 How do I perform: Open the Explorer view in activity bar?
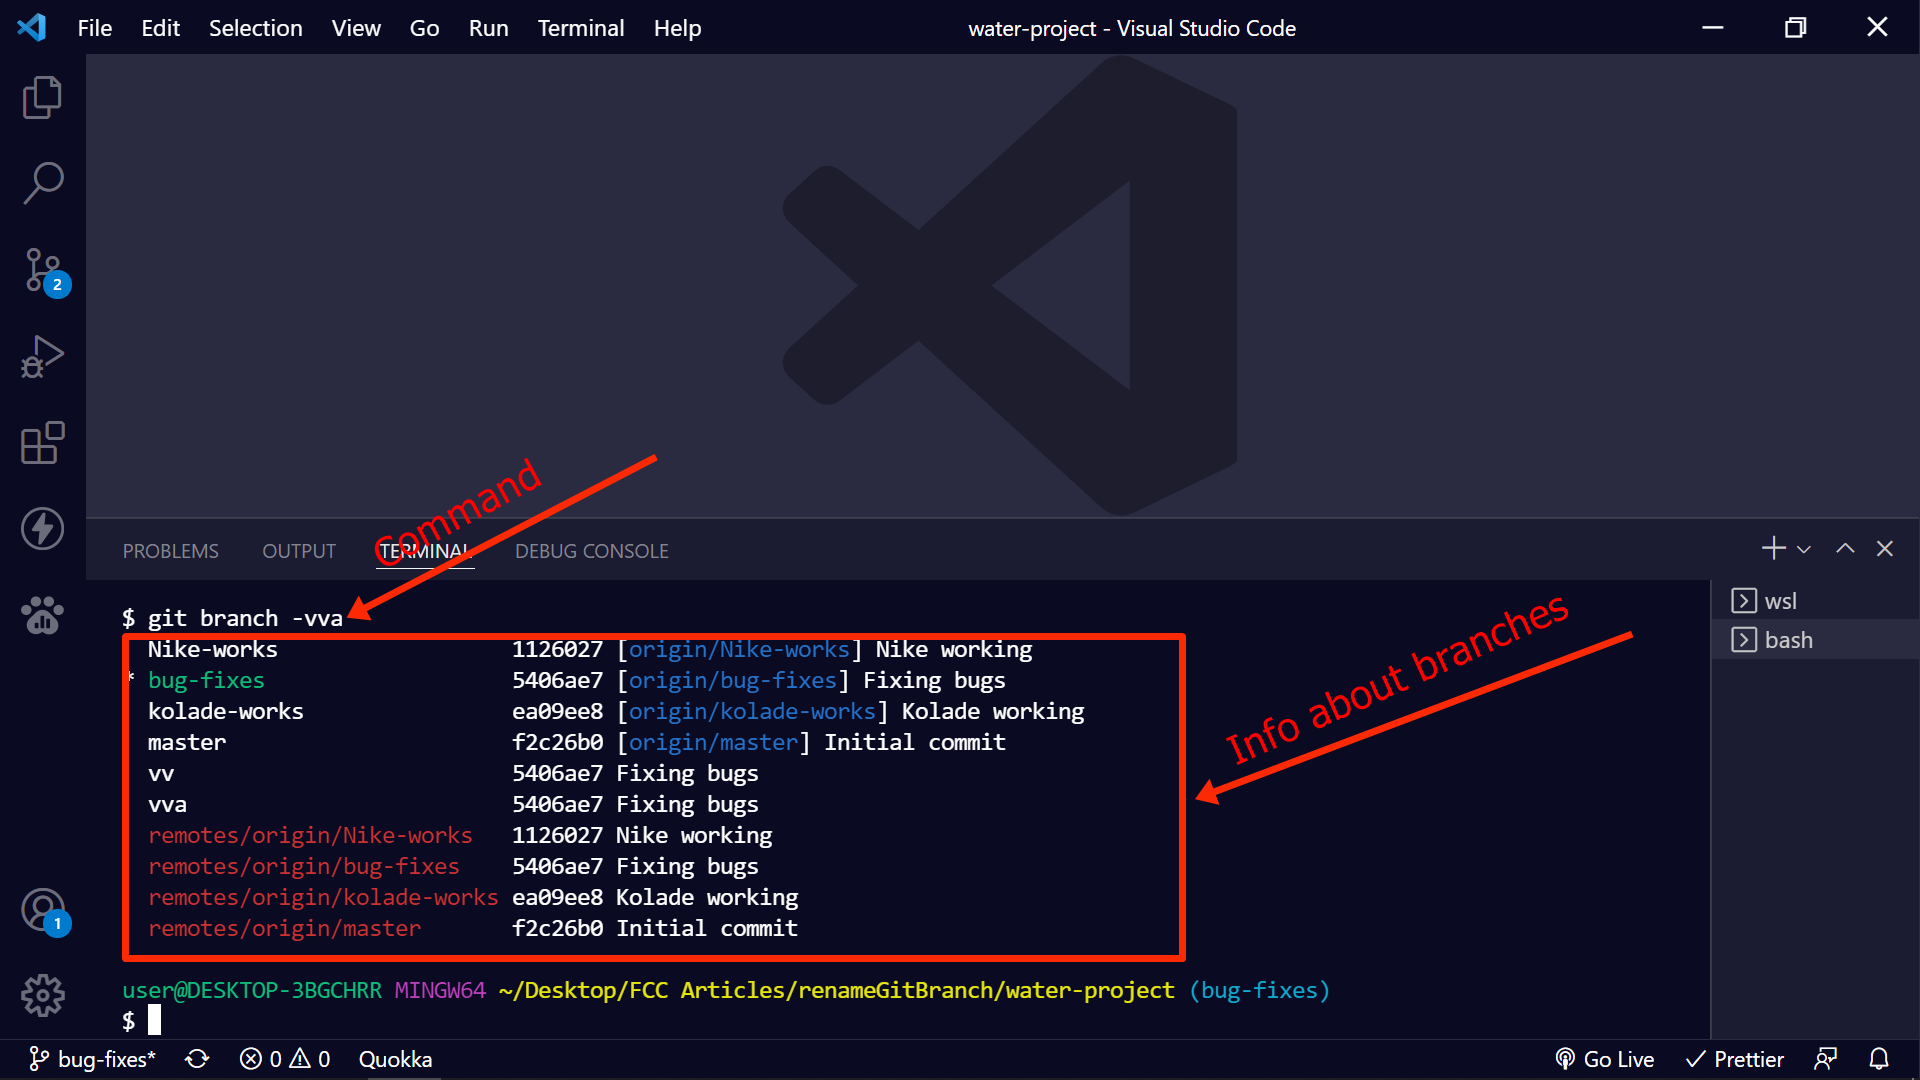click(42, 98)
